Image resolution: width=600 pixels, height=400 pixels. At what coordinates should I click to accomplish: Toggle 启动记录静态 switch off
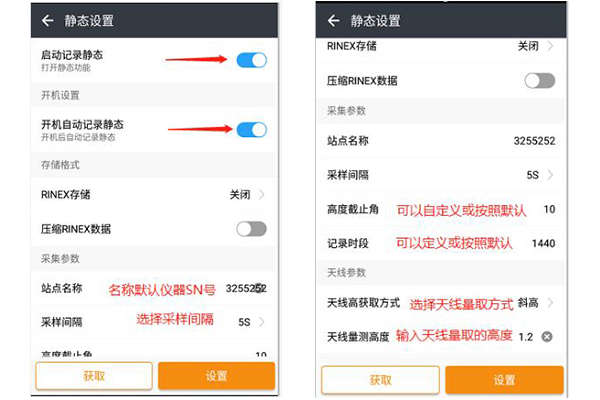tap(251, 60)
